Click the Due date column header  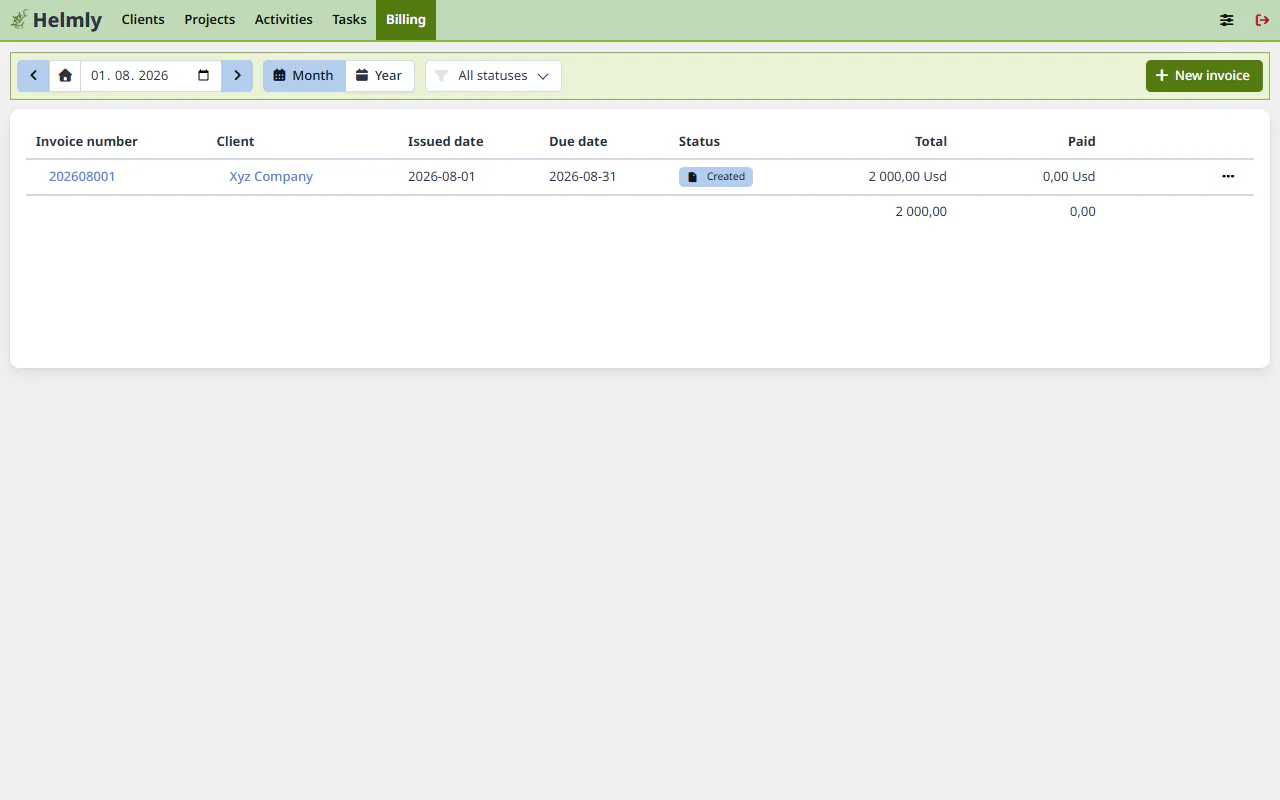578,141
